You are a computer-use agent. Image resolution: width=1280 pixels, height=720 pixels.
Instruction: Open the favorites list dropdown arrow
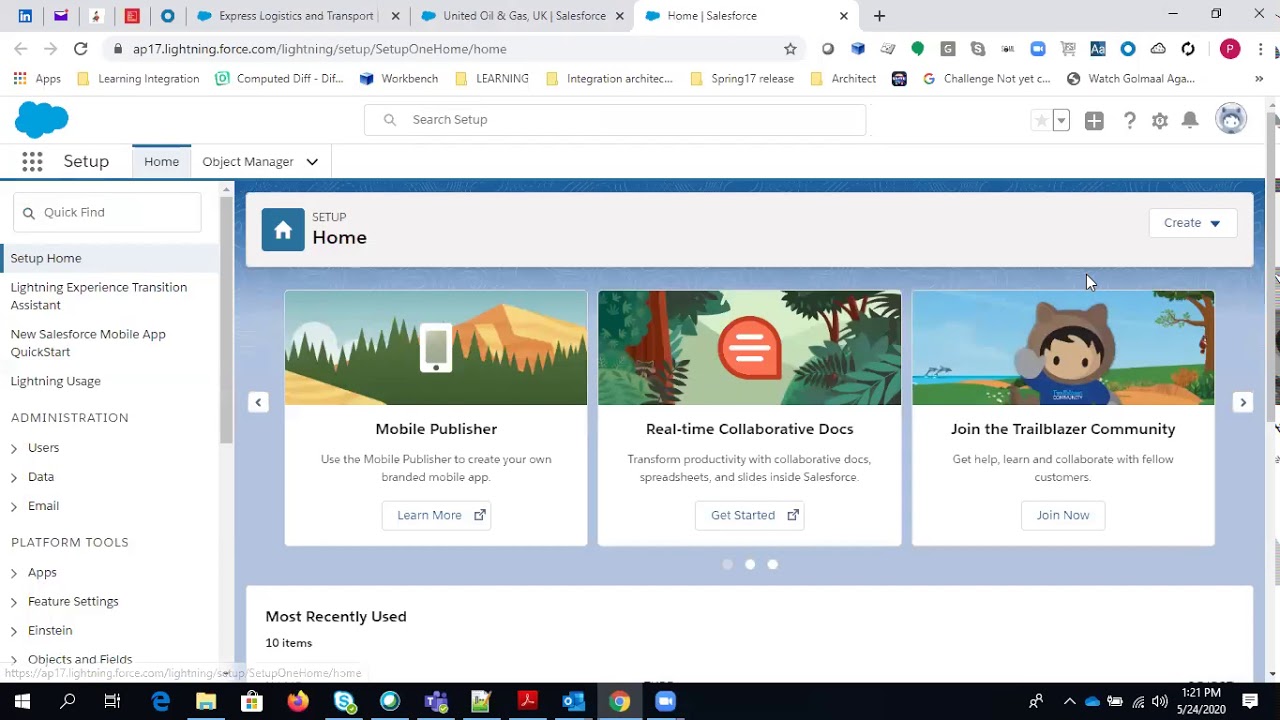(x=1061, y=120)
